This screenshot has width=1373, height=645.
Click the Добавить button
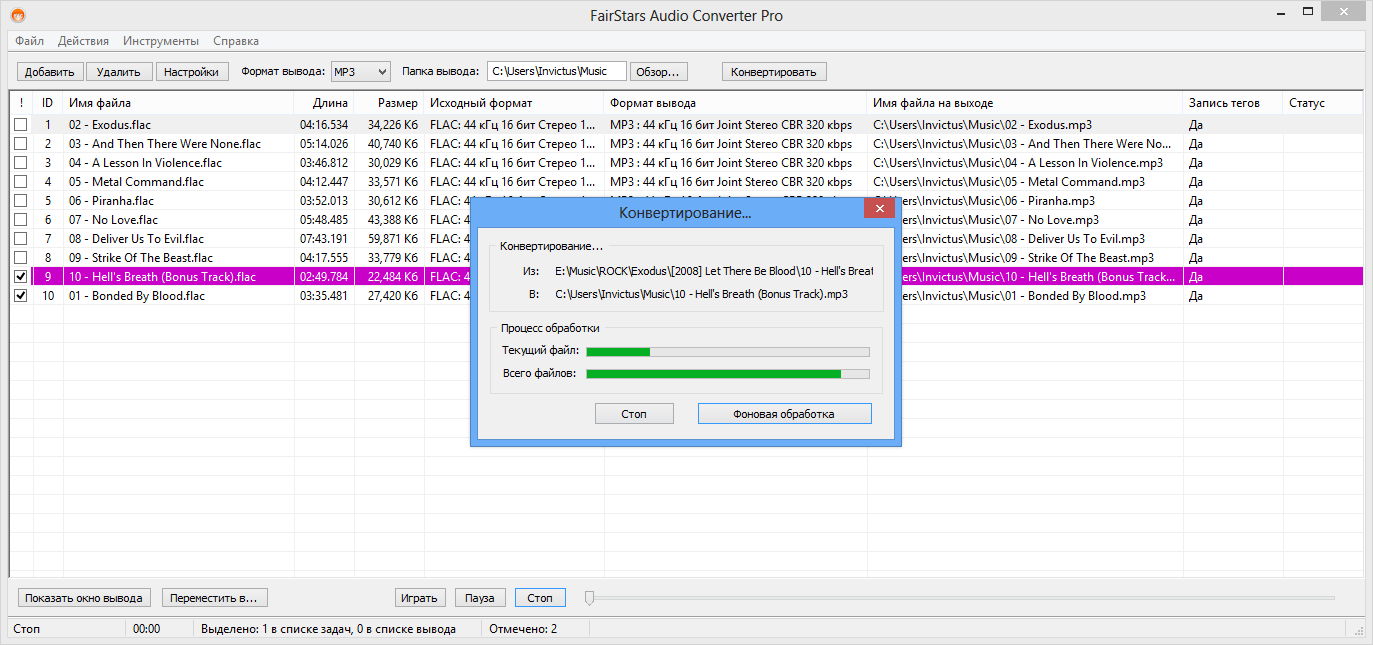click(50, 71)
